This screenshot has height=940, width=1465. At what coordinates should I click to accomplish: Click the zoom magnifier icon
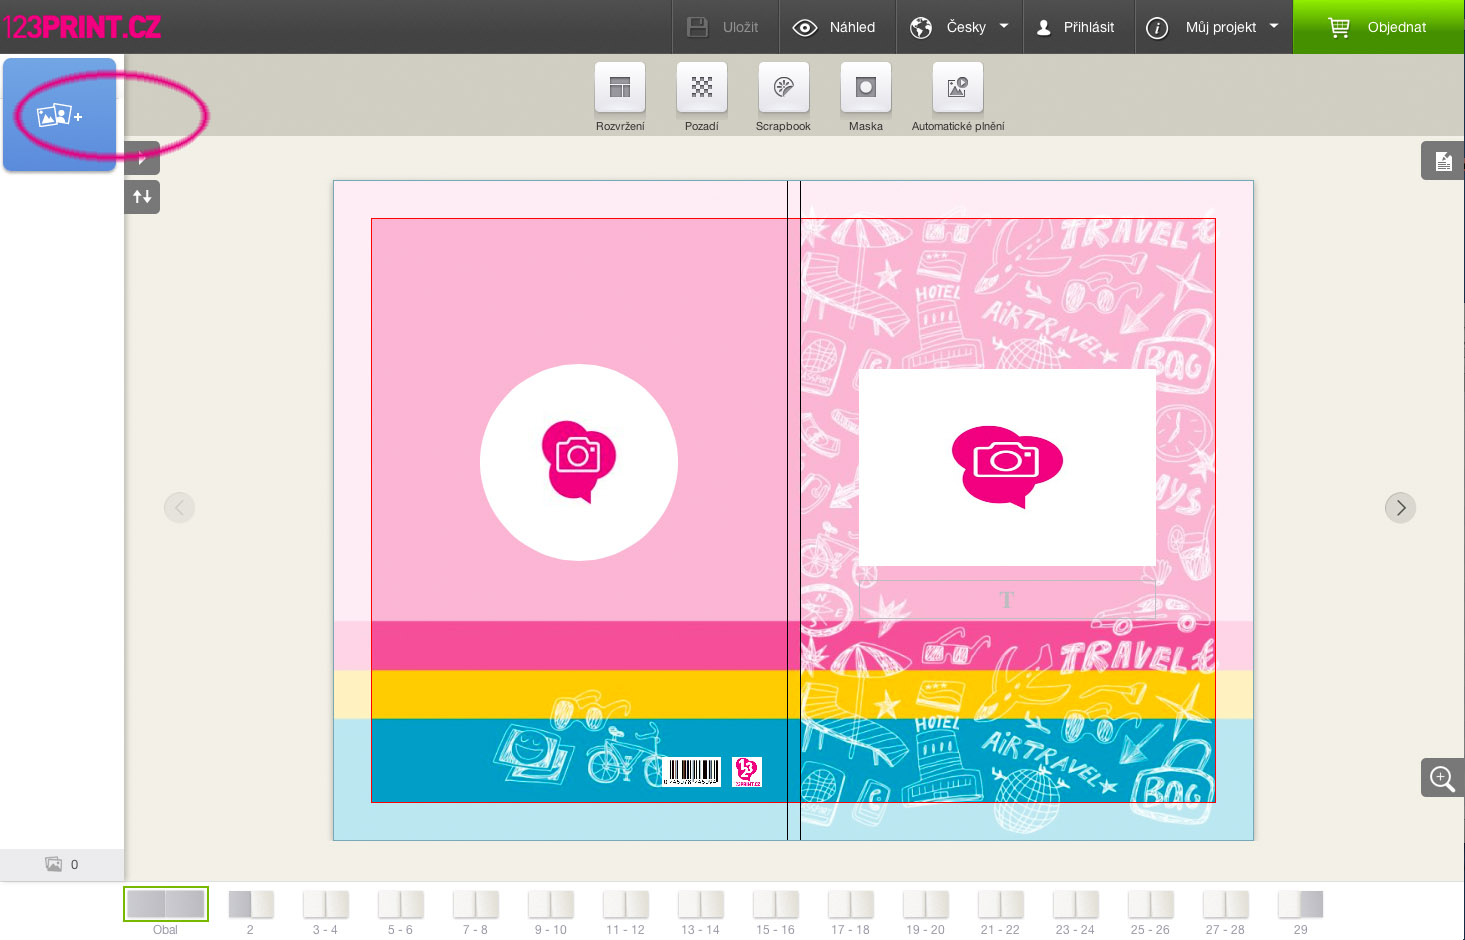click(1442, 778)
